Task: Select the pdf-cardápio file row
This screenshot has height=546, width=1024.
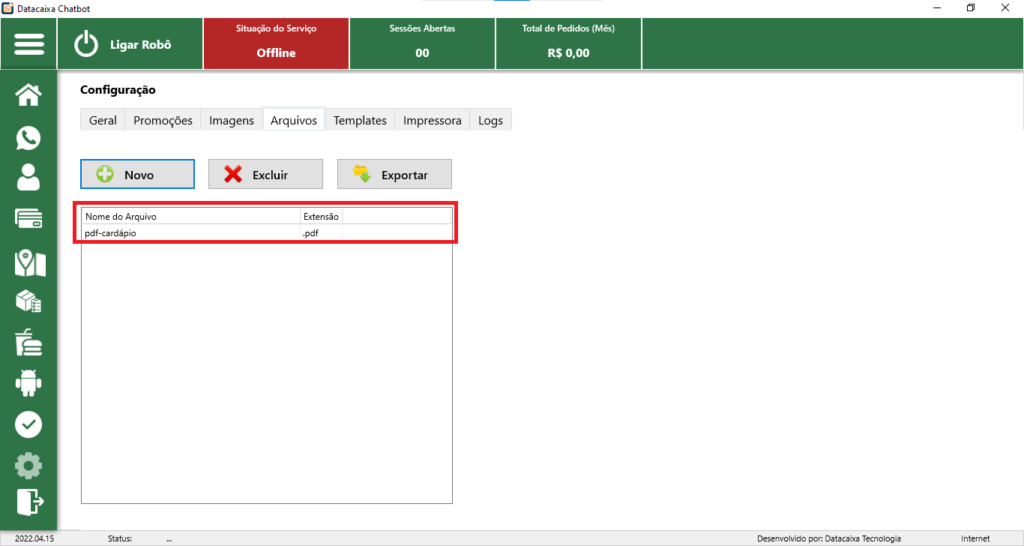Action: 190,233
